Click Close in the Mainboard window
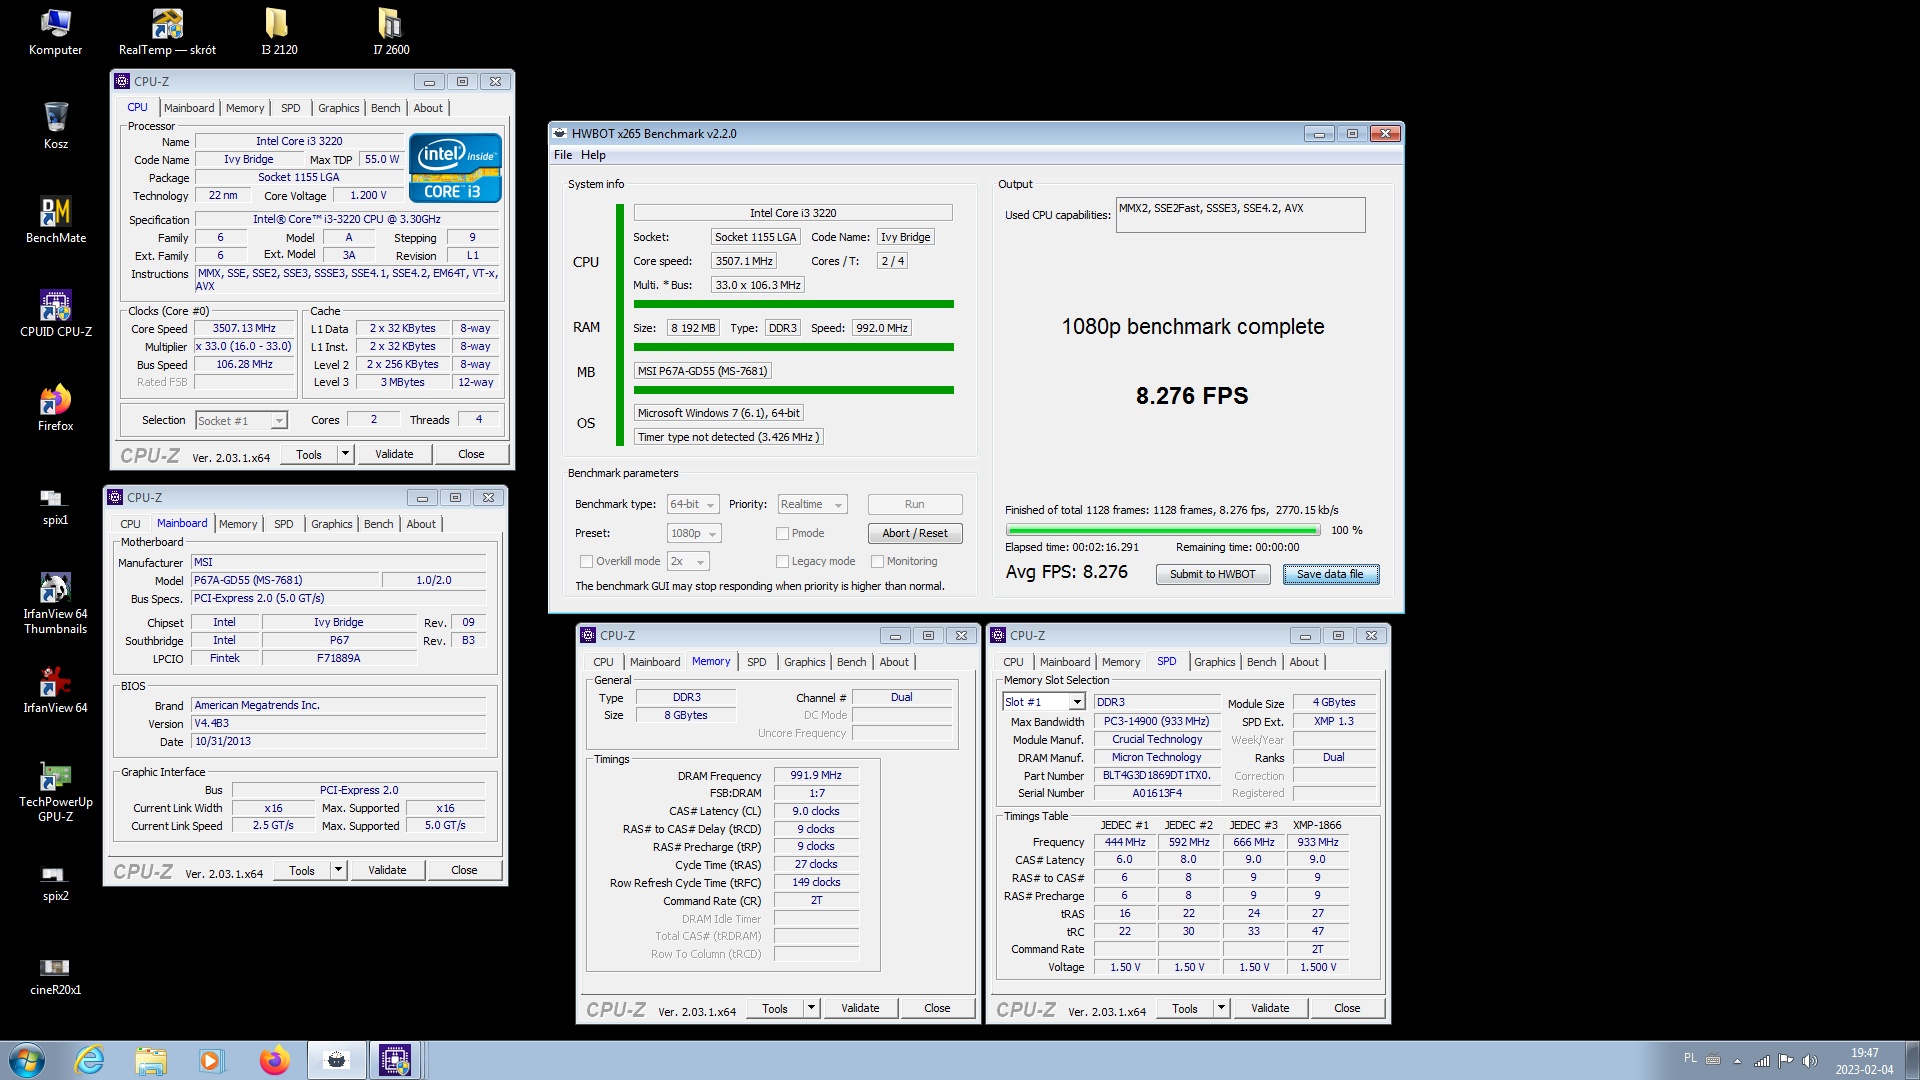Image resolution: width=1920 pixels, height=1080 pixels. 464,870
